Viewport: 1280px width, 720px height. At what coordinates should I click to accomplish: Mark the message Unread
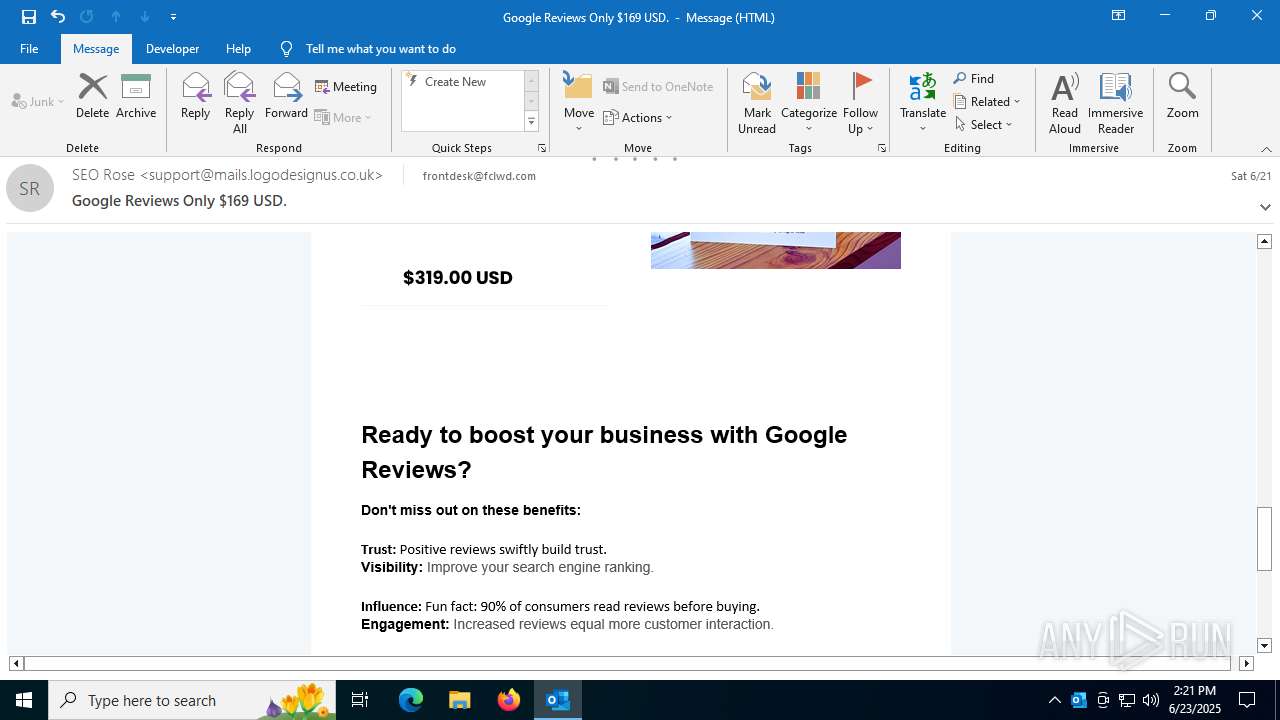pos(757,103)
